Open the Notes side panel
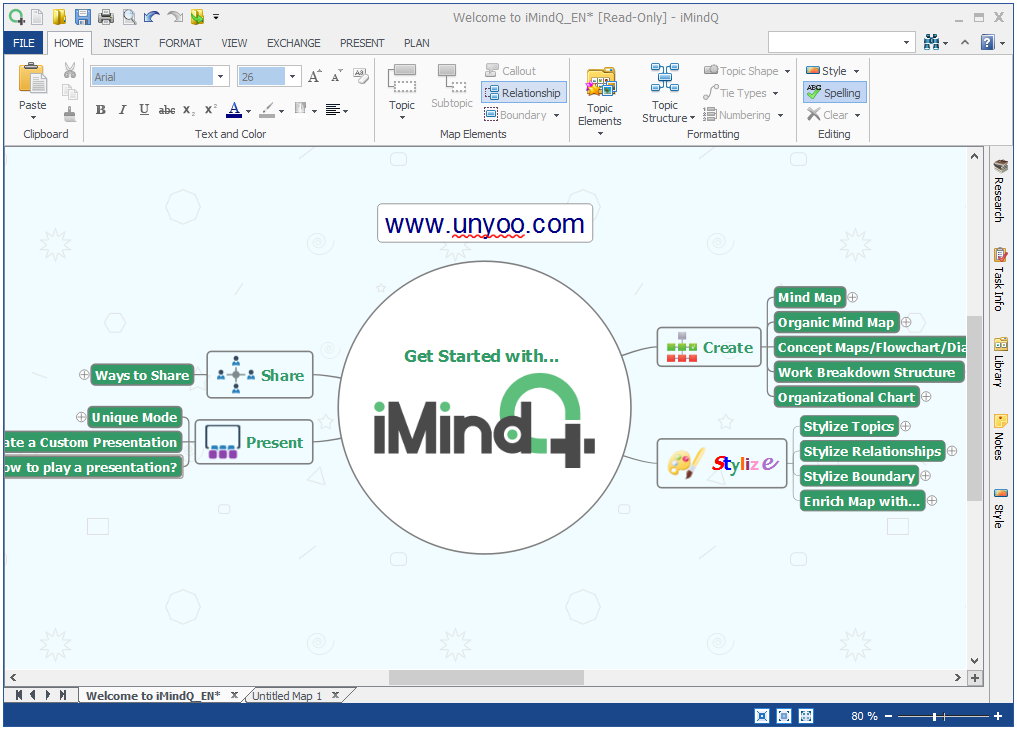 [x=999, y=437]
